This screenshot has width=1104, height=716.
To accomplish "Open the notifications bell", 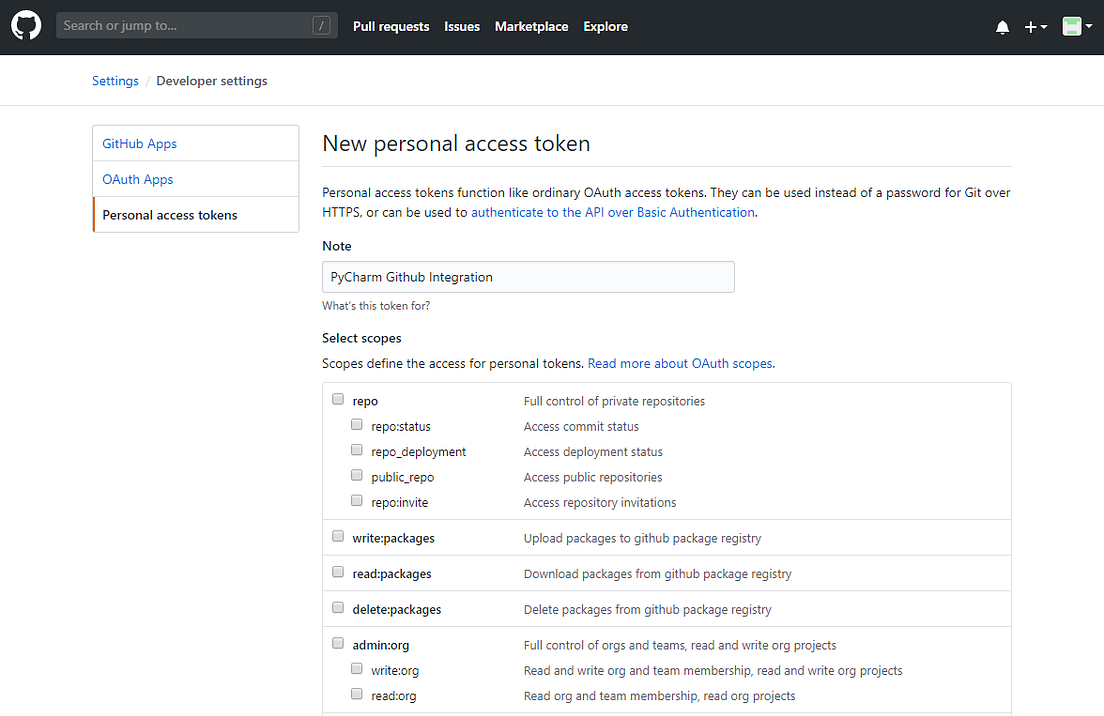I will tap(1002, 27).
